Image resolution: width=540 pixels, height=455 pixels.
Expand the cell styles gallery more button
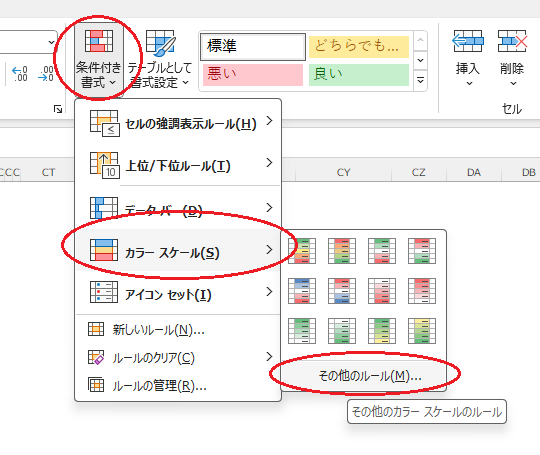[x=420, y=81]
